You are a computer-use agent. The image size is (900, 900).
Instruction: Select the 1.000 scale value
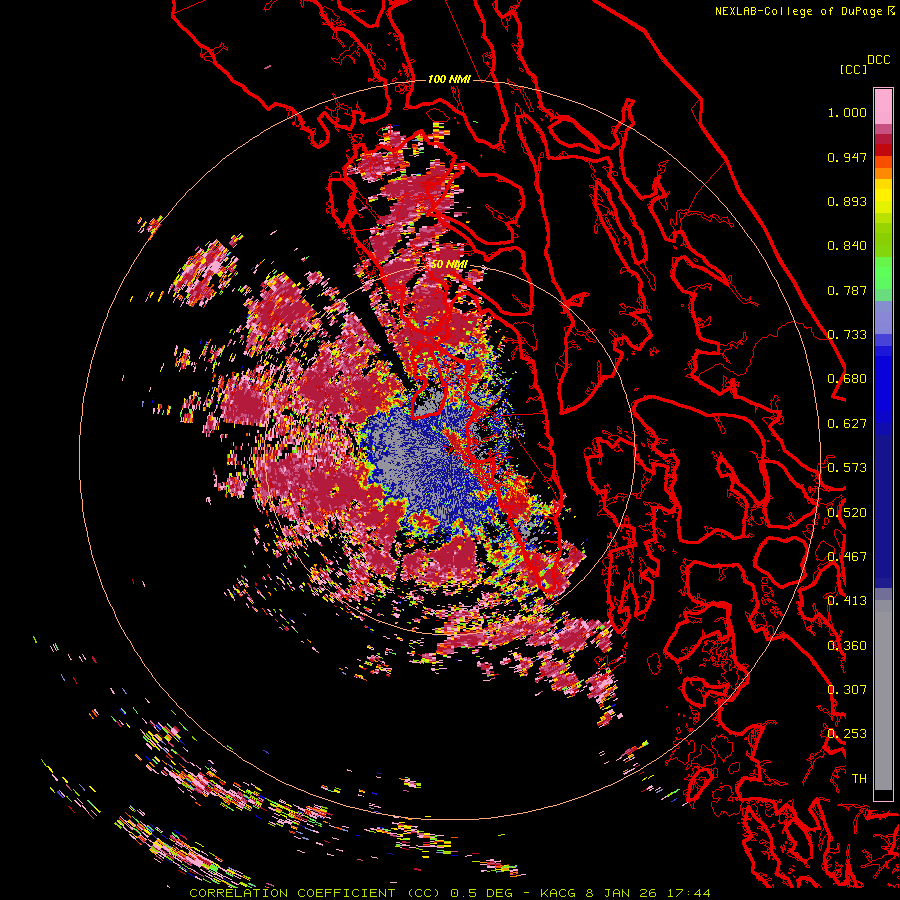pos(847,112)
